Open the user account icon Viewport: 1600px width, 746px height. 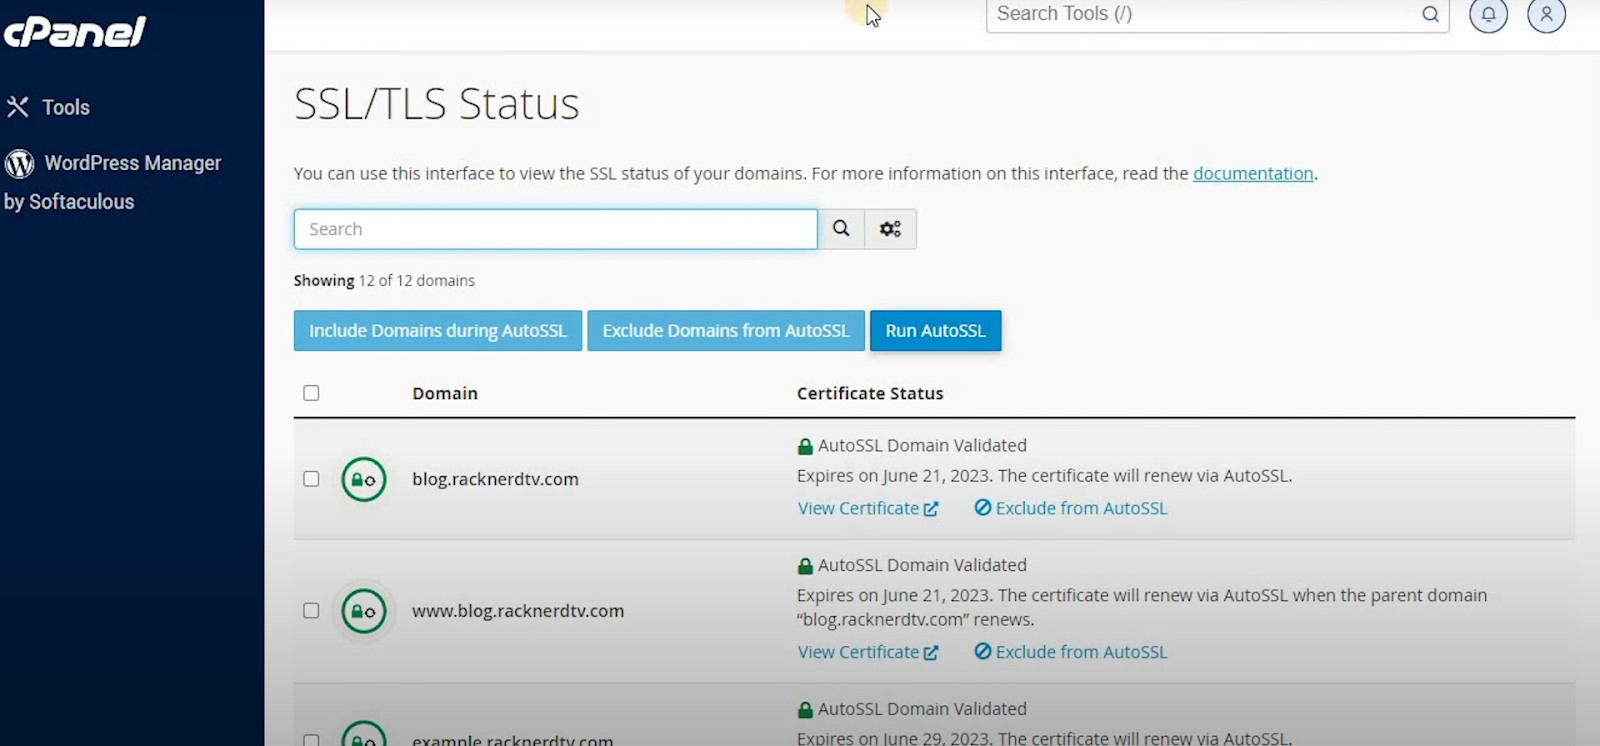pos(1546,14)
